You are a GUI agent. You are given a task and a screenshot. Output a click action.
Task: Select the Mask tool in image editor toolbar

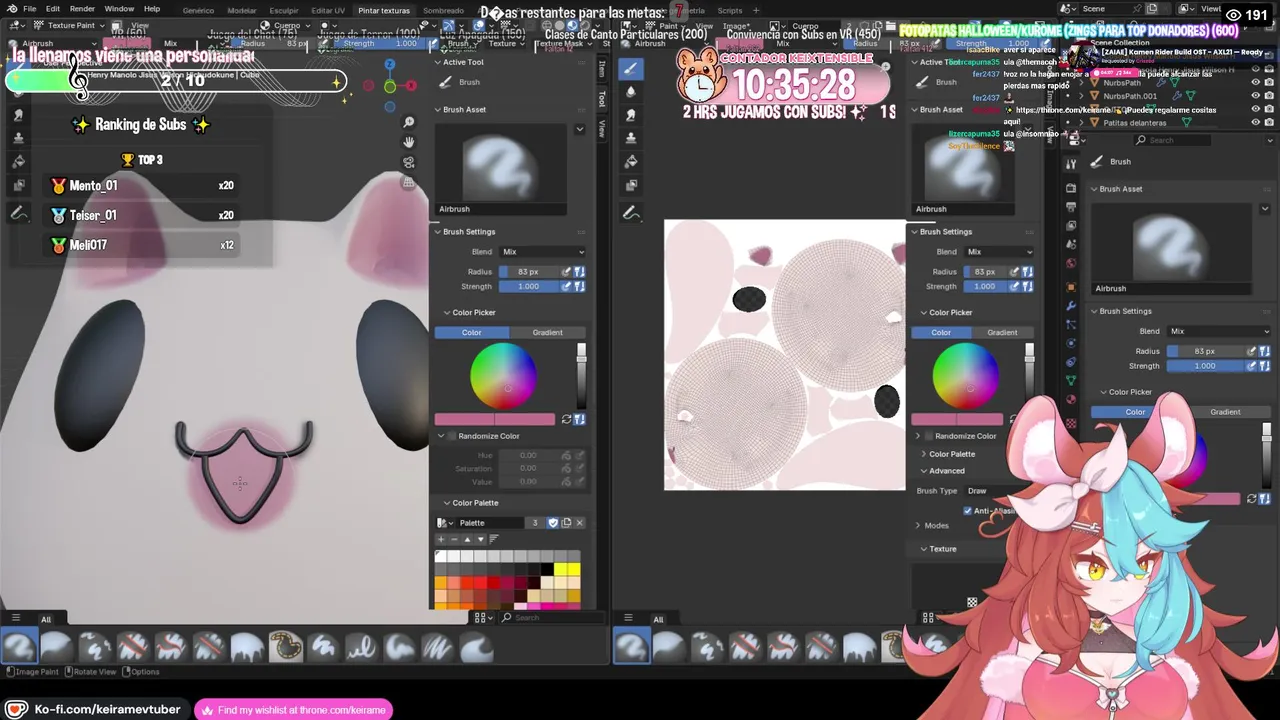coord(630,184)
